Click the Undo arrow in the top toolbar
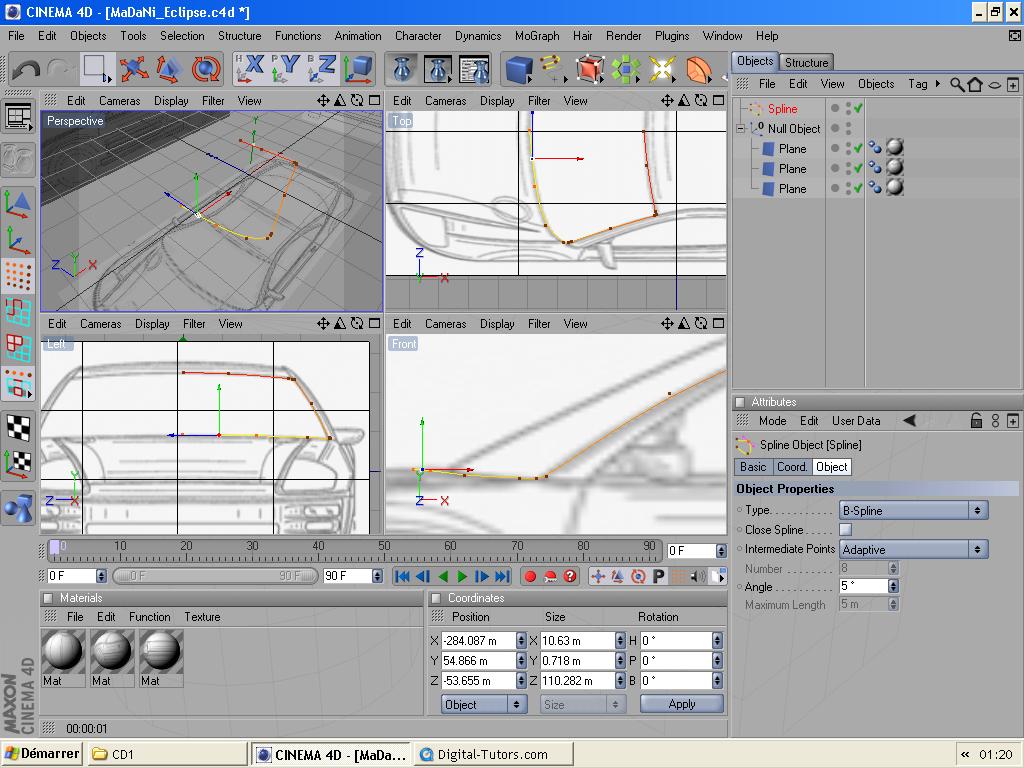 27,69
